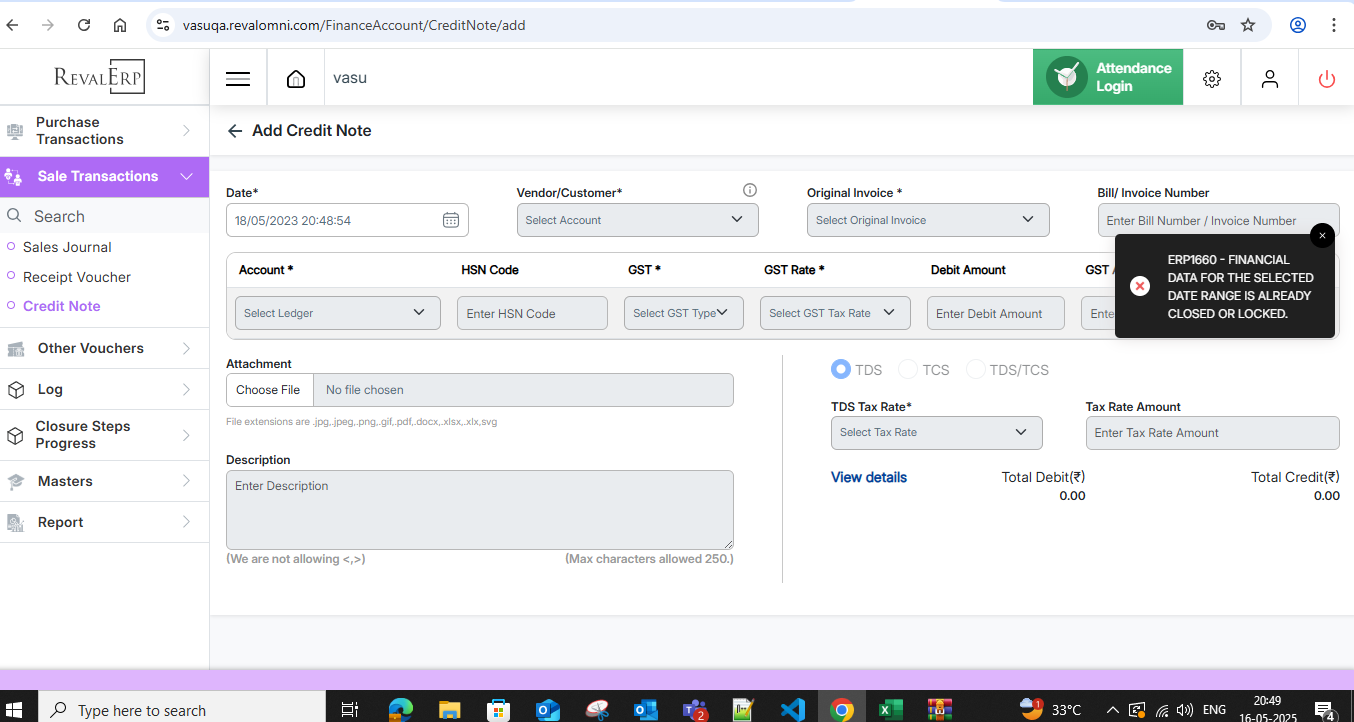
Task: Click the hamburger menu icon
Action: tap(238, 79)
